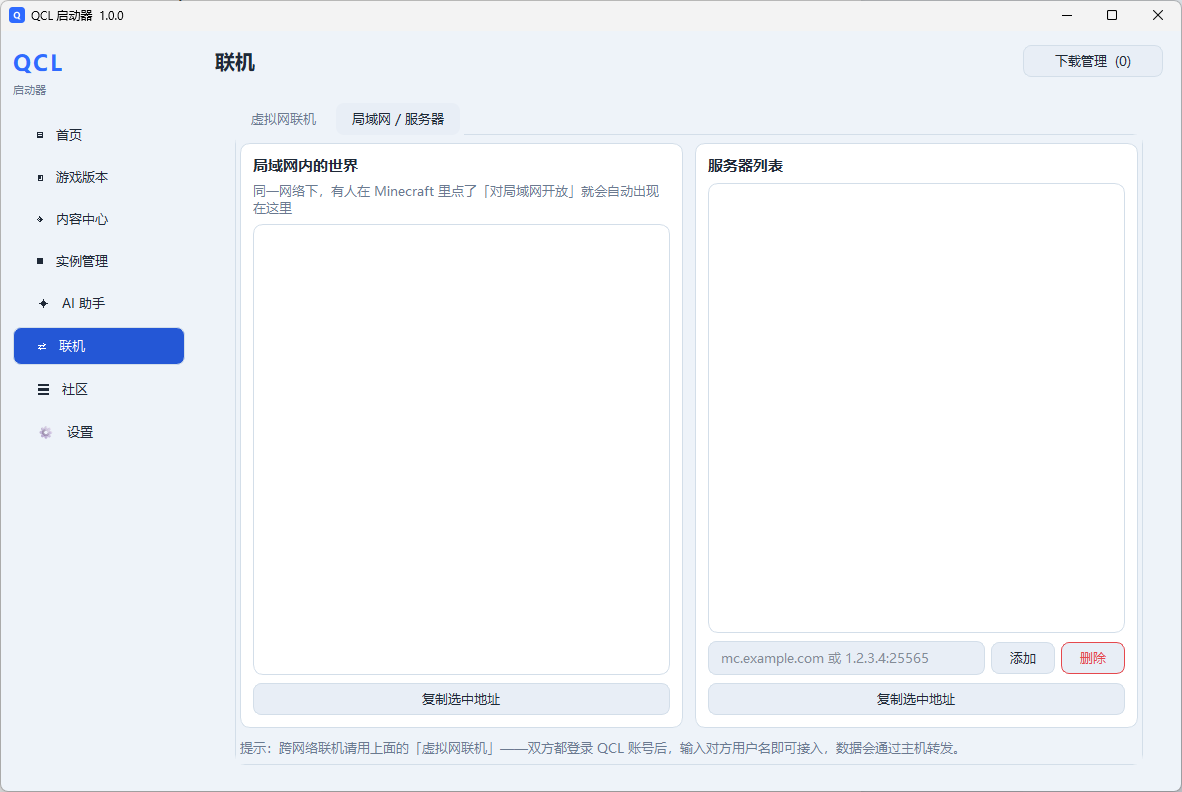Select the 局域网 / 服务器 tab
The image size is (1182, 792).
(398, 119)
